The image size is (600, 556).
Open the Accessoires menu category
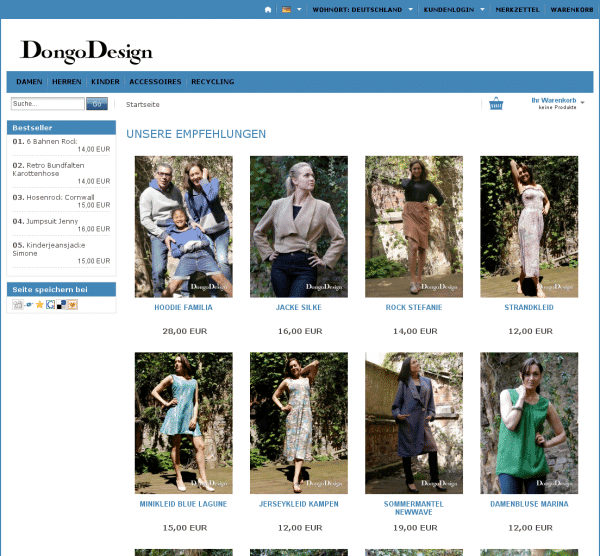pyautogui.click(x=155, y=82)
